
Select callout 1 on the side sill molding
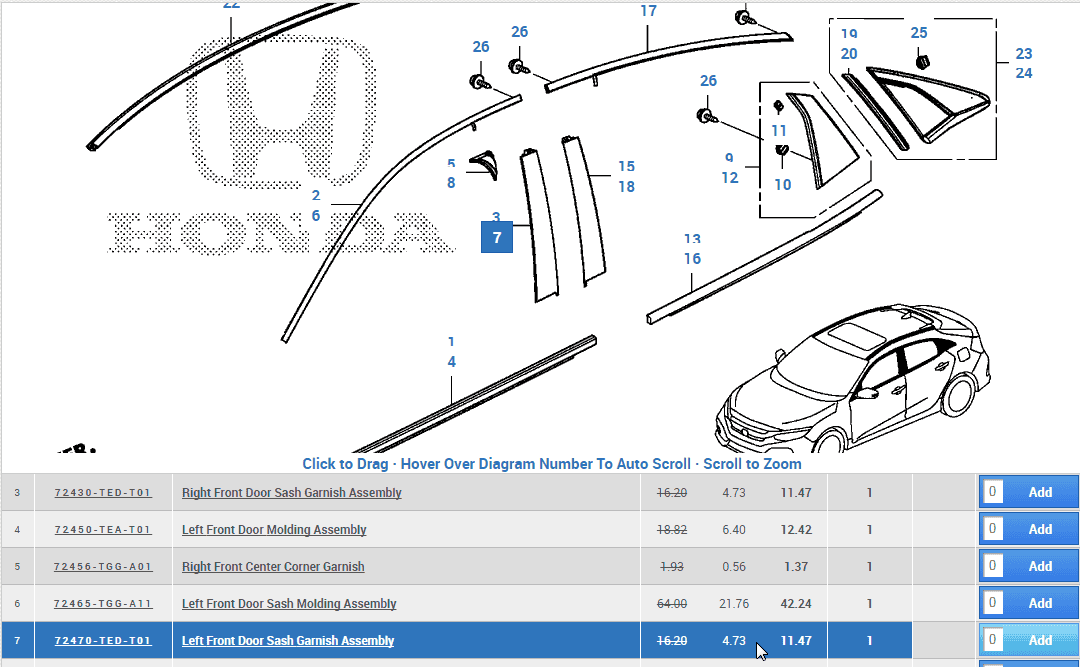coord(452,343)
